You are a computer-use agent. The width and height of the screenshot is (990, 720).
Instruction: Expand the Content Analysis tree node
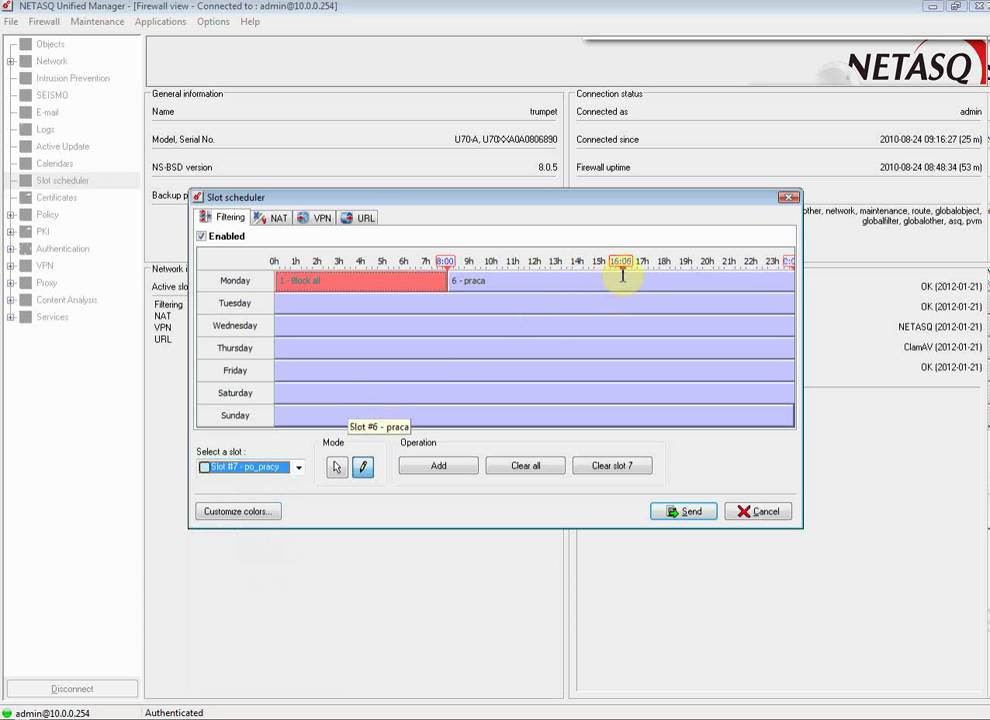11,300
